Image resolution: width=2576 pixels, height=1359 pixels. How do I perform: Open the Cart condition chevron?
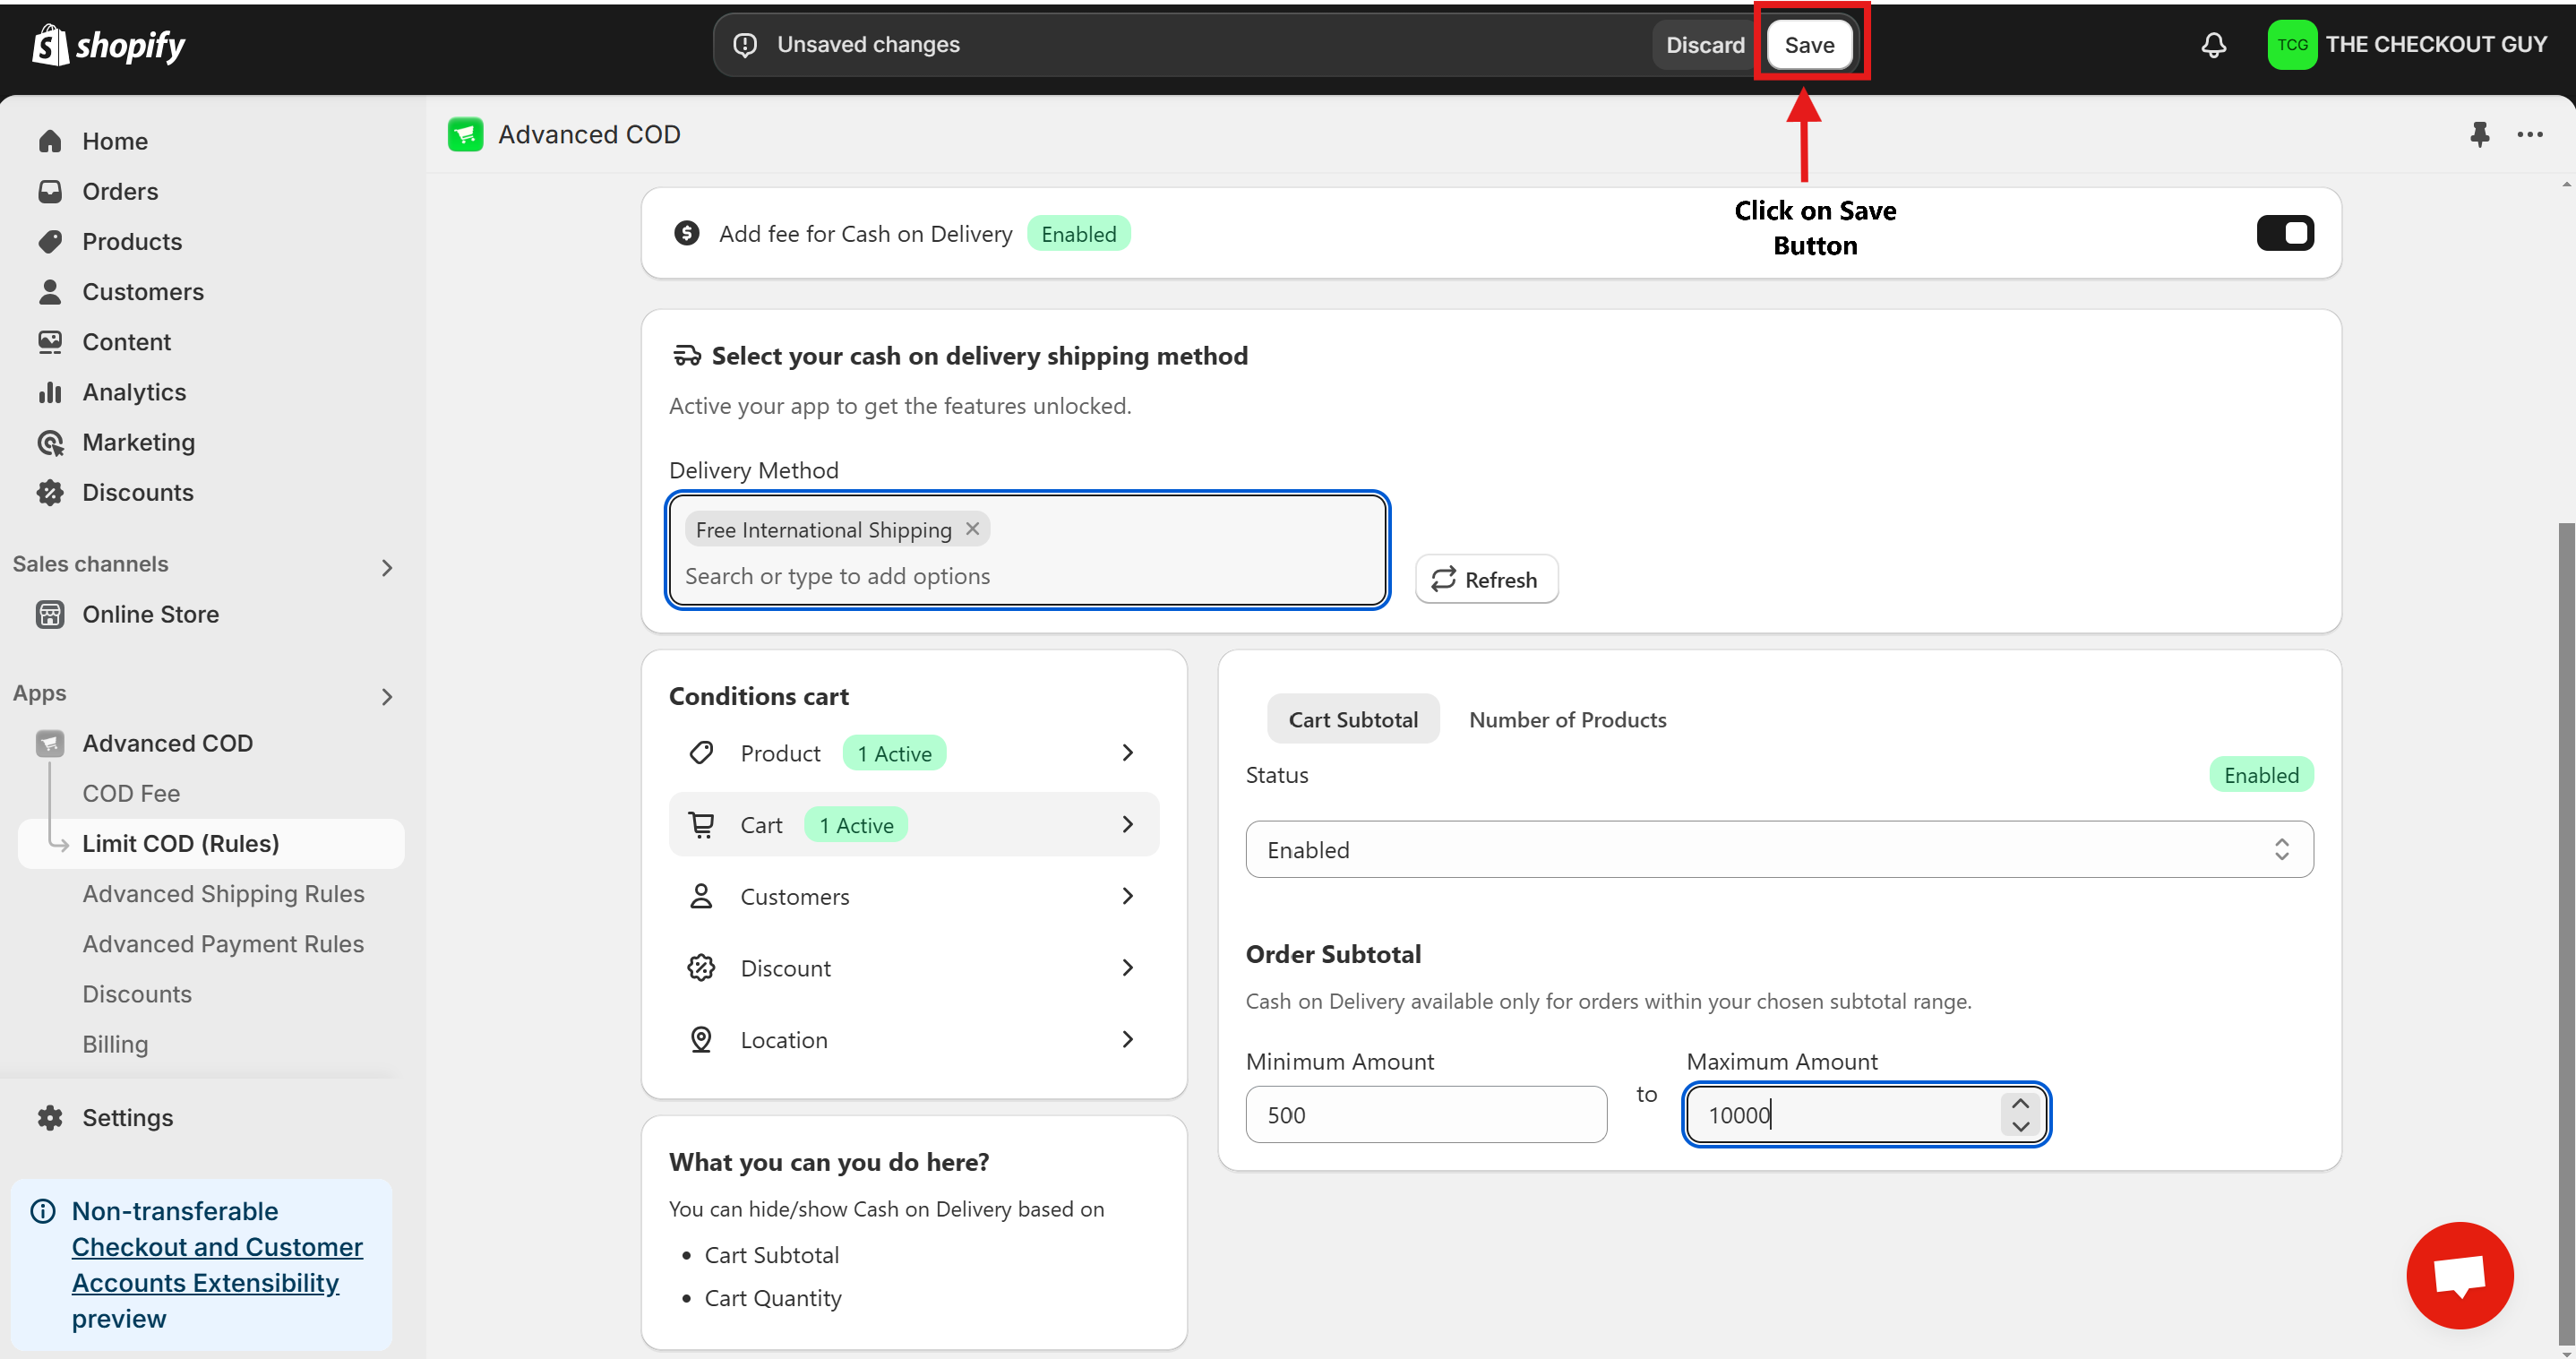click(x=1128, y=824)
